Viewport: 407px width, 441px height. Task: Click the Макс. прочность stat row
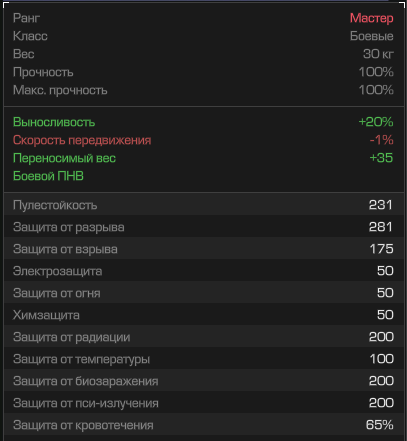coord(203,90)
